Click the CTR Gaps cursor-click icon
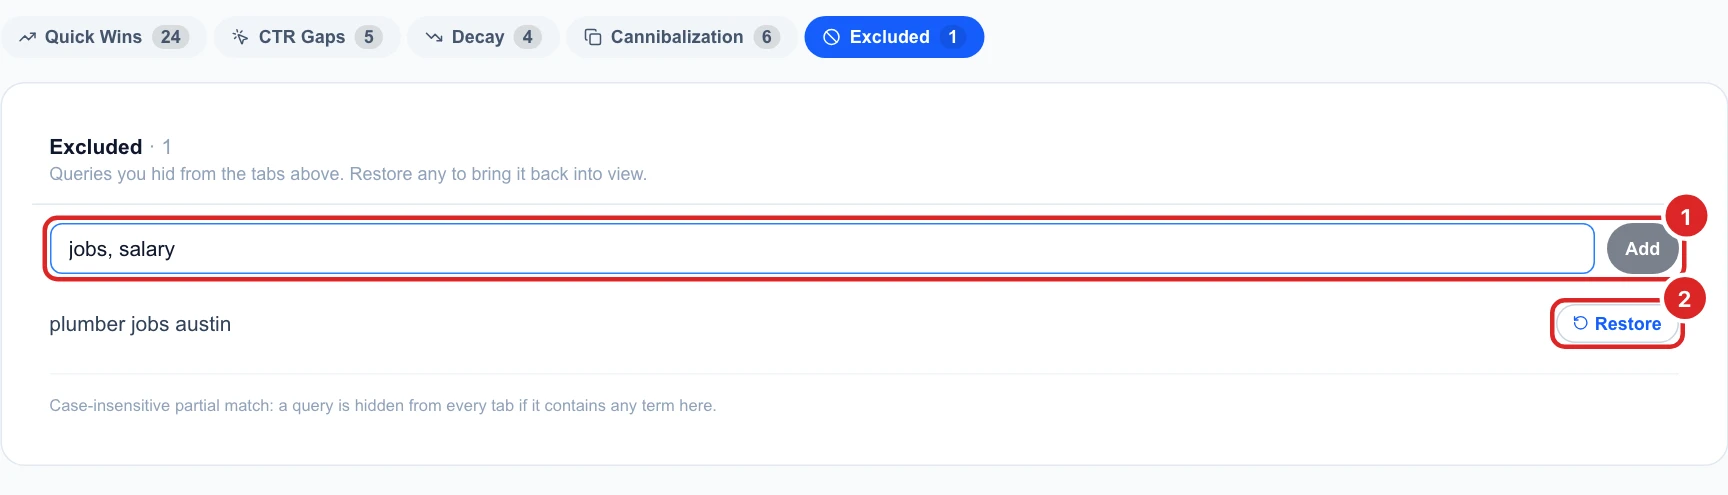The image size is (1728, 495). (x=240, y=37)
